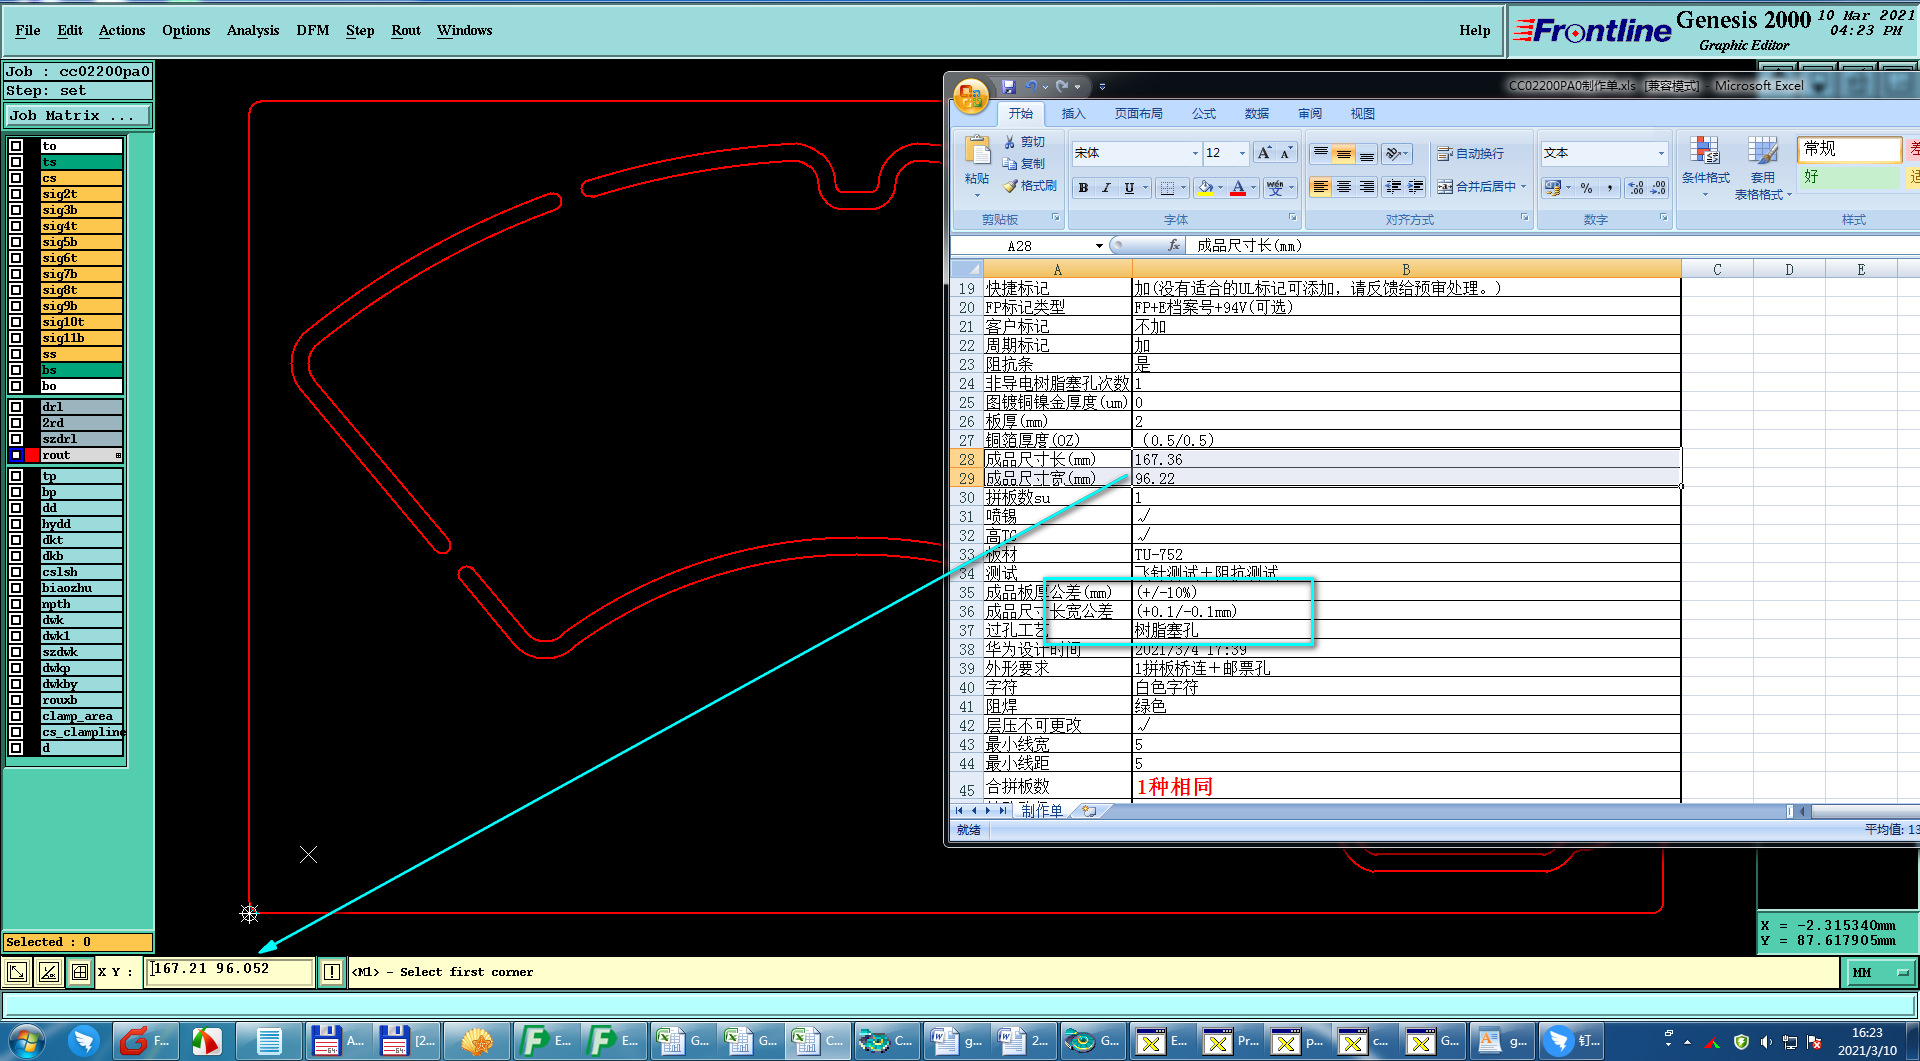
Task: Select the 常规 cell style
Action: click(x=1849, y=149)
